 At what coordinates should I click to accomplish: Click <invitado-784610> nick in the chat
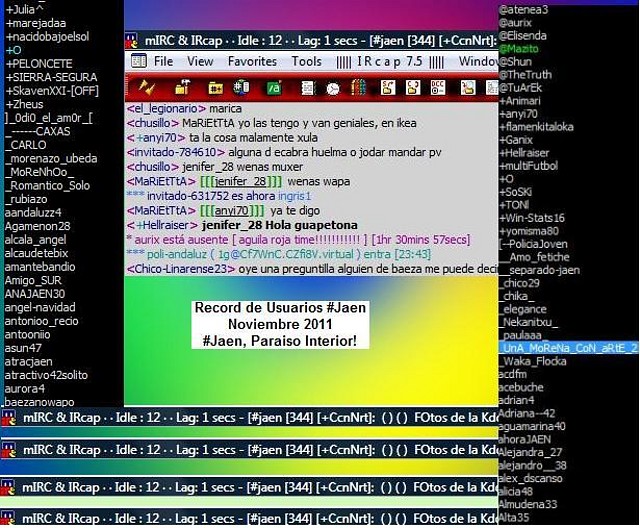[176, 152]
